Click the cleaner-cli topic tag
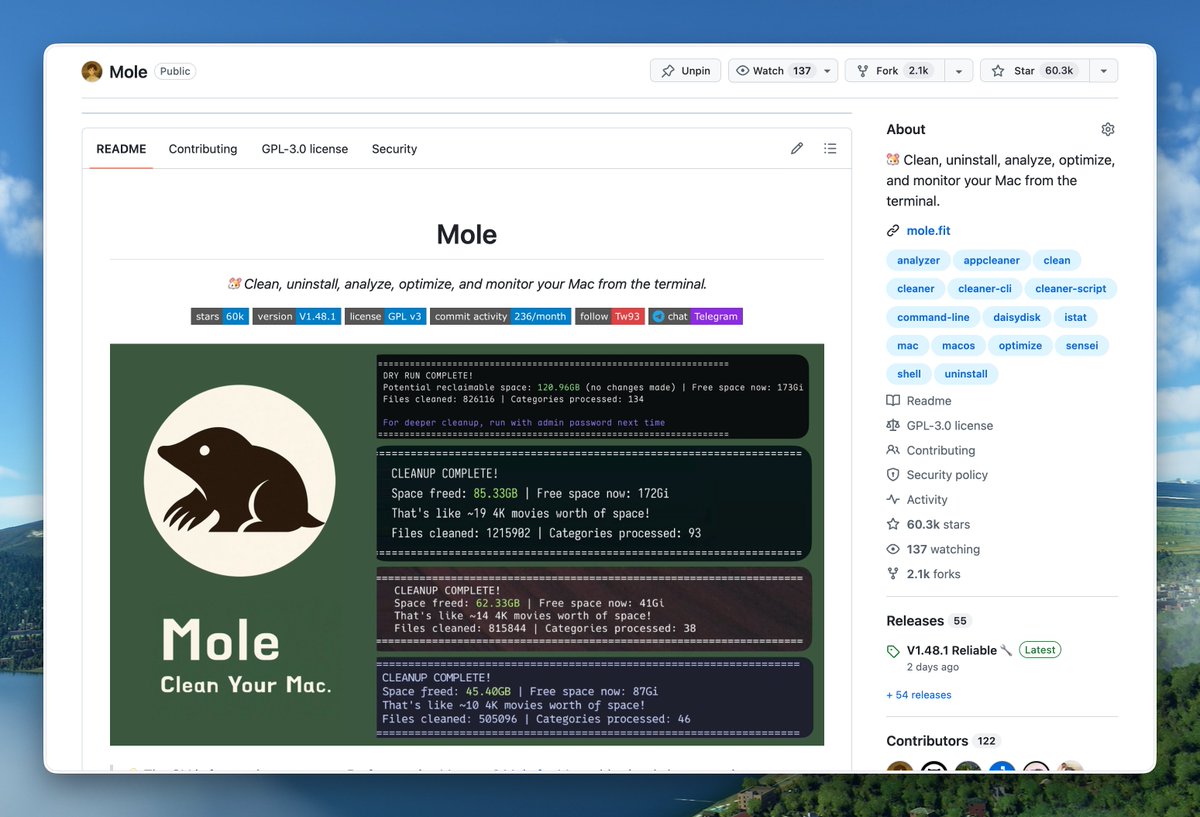Screen dimensions: 1200x817 [985, 288]
